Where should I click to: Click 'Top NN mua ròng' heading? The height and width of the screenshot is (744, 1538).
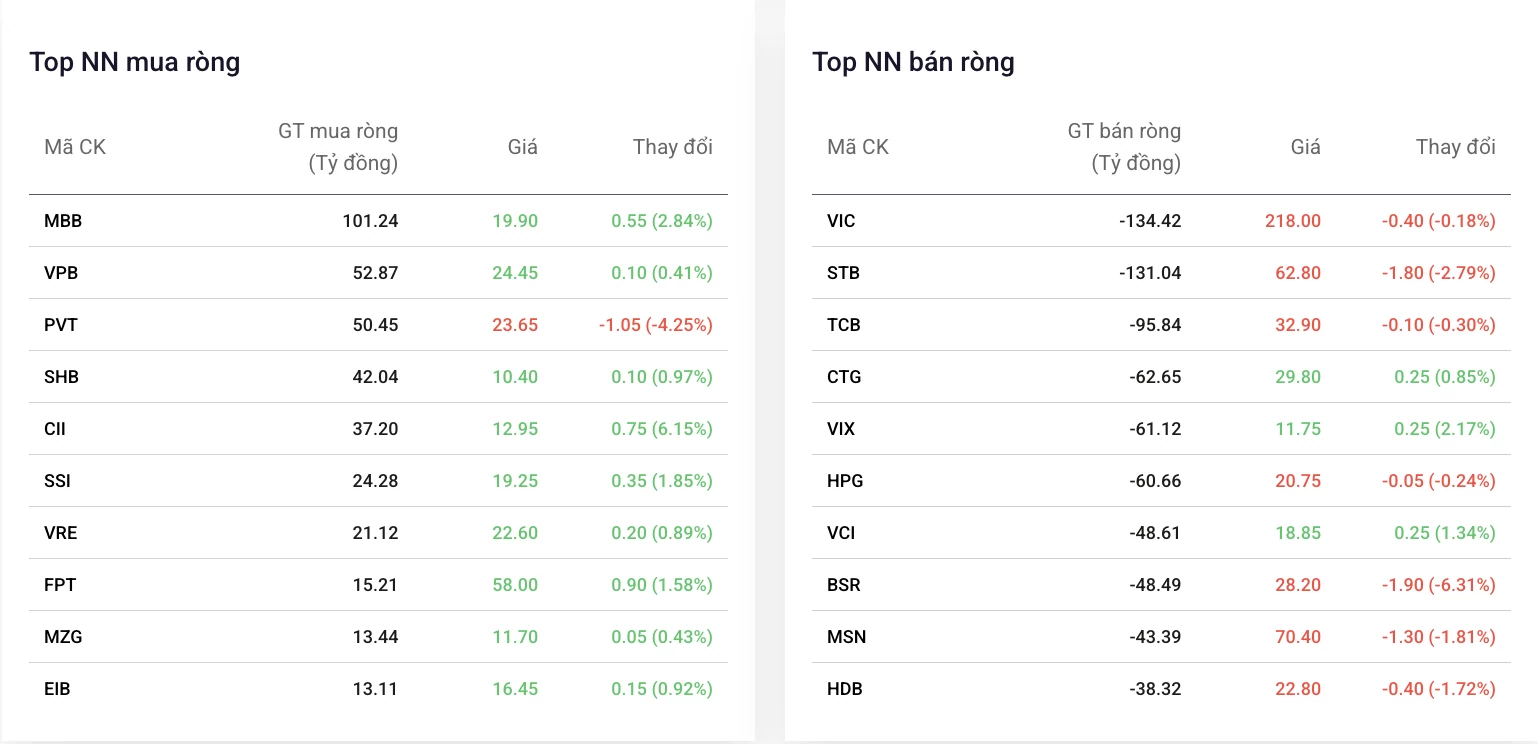(x=135, y=62)
